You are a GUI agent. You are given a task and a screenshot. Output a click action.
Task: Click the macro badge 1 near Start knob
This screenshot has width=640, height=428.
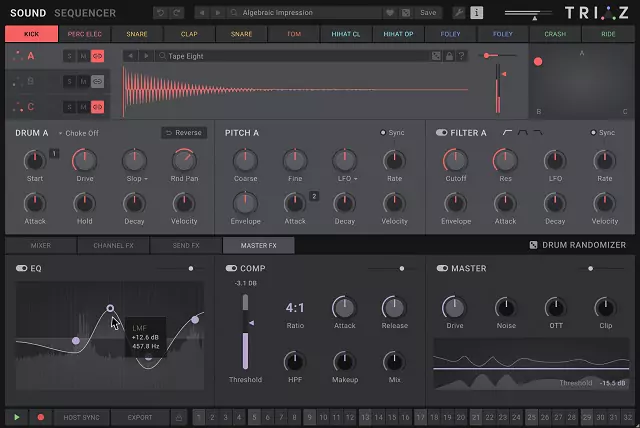(54, 153)
